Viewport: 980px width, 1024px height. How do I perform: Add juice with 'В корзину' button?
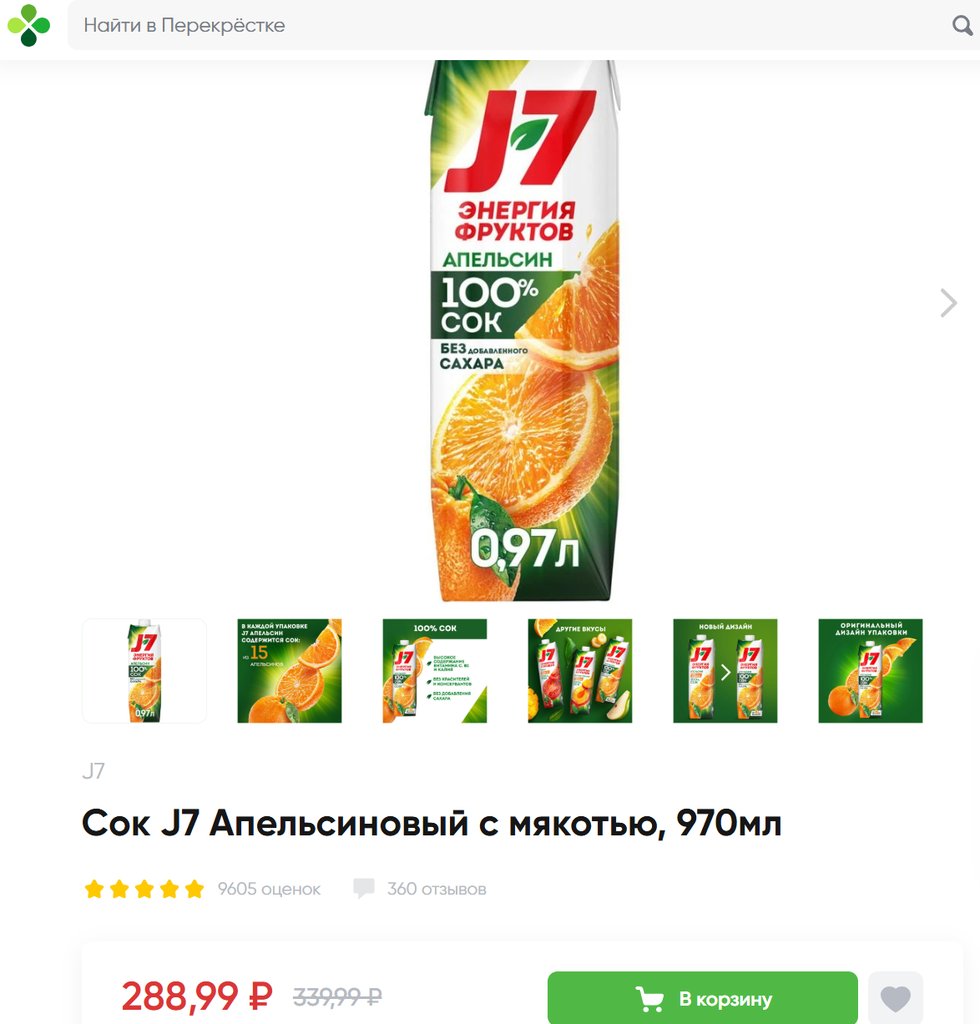point(703,999)
